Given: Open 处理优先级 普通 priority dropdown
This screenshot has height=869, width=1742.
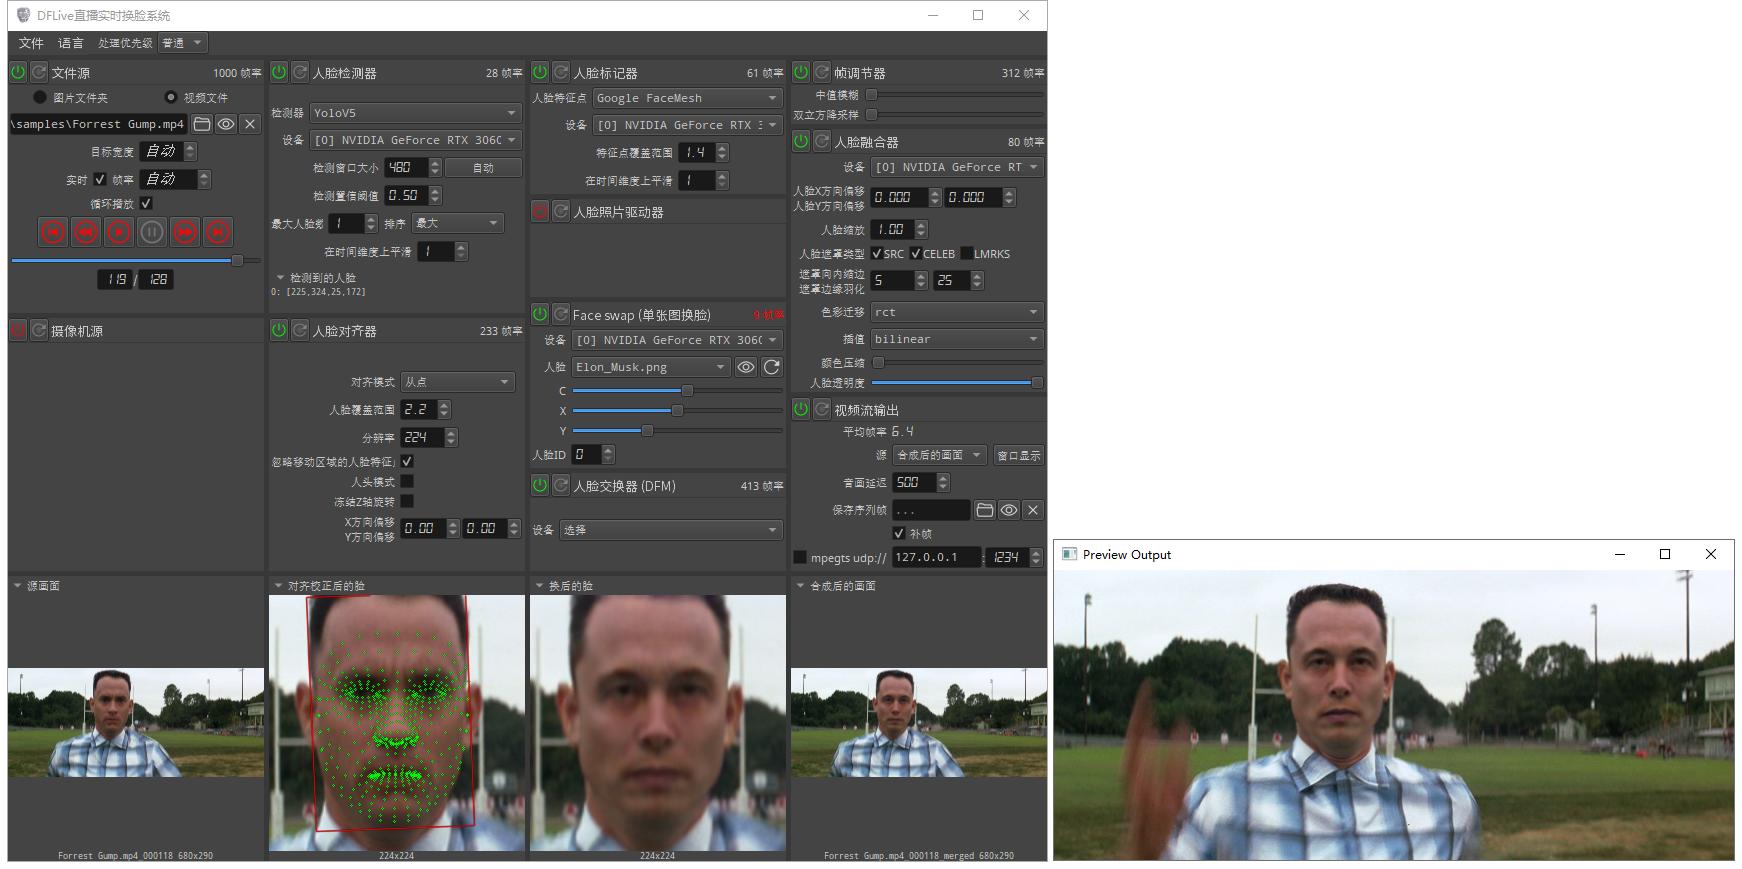Looking at the screenshot, I should [x=183, y=43].
